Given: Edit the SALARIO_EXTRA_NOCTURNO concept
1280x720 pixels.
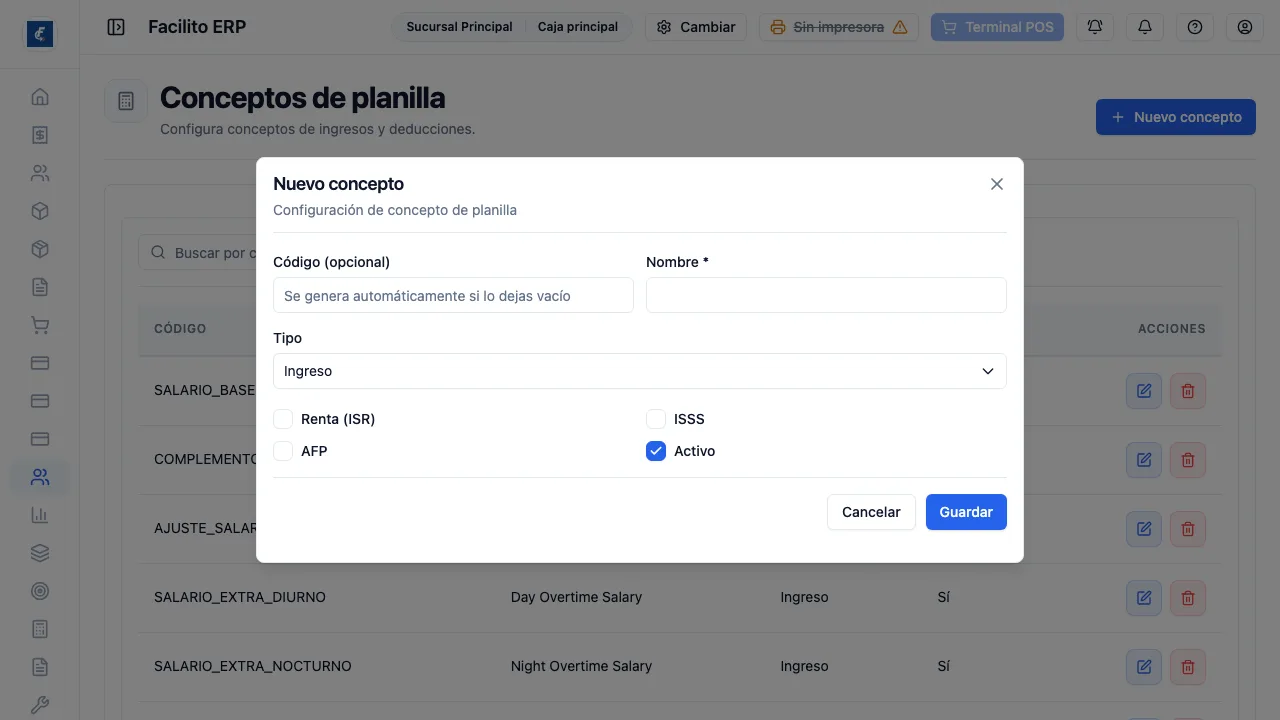Looking at the screenshot, I should pos(1144,666).
